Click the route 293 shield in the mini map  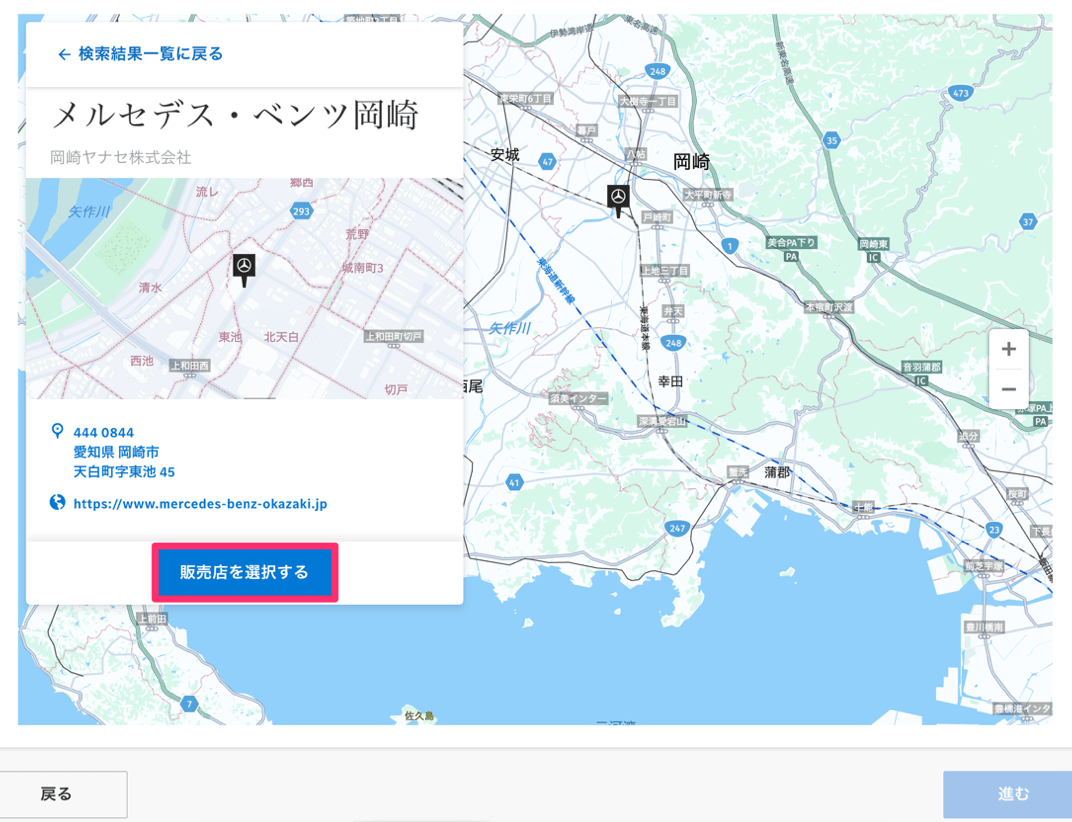302,211
